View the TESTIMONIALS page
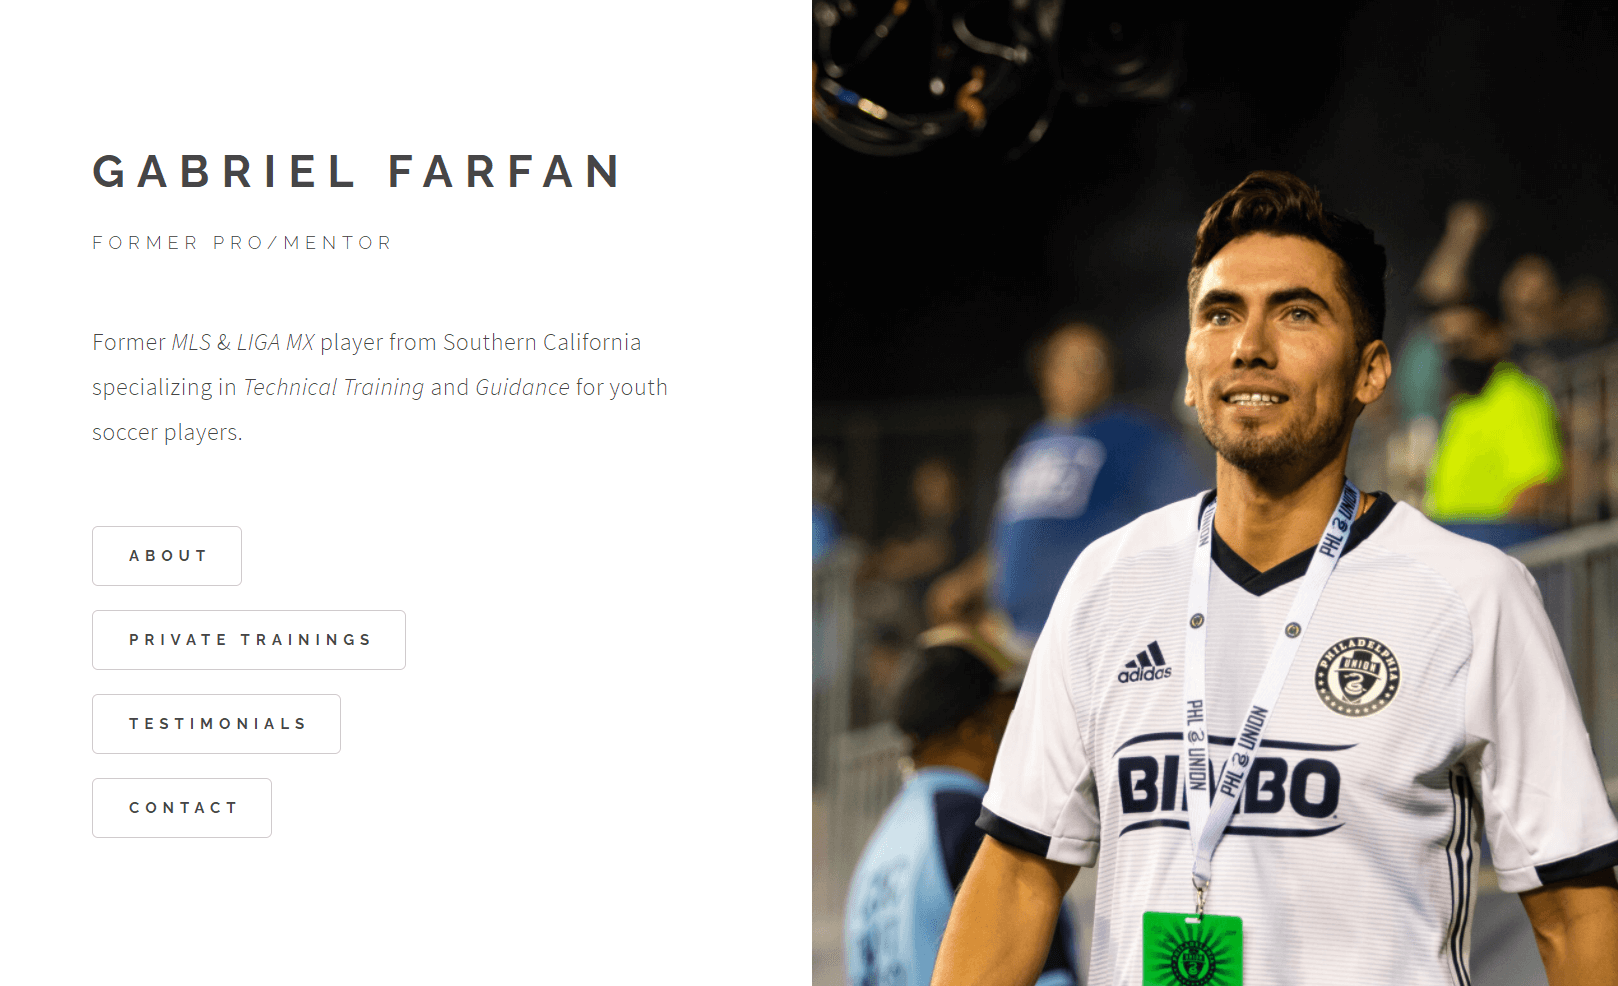This screenshot has width=1618, height=986. pos(216,724)
